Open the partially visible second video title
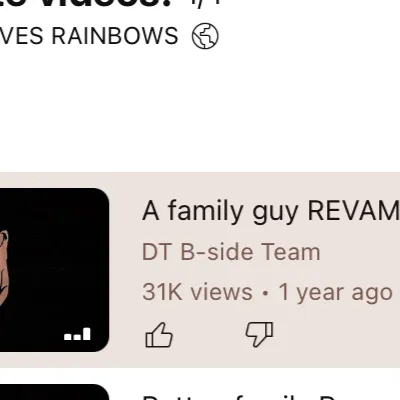 coord(271,397)
